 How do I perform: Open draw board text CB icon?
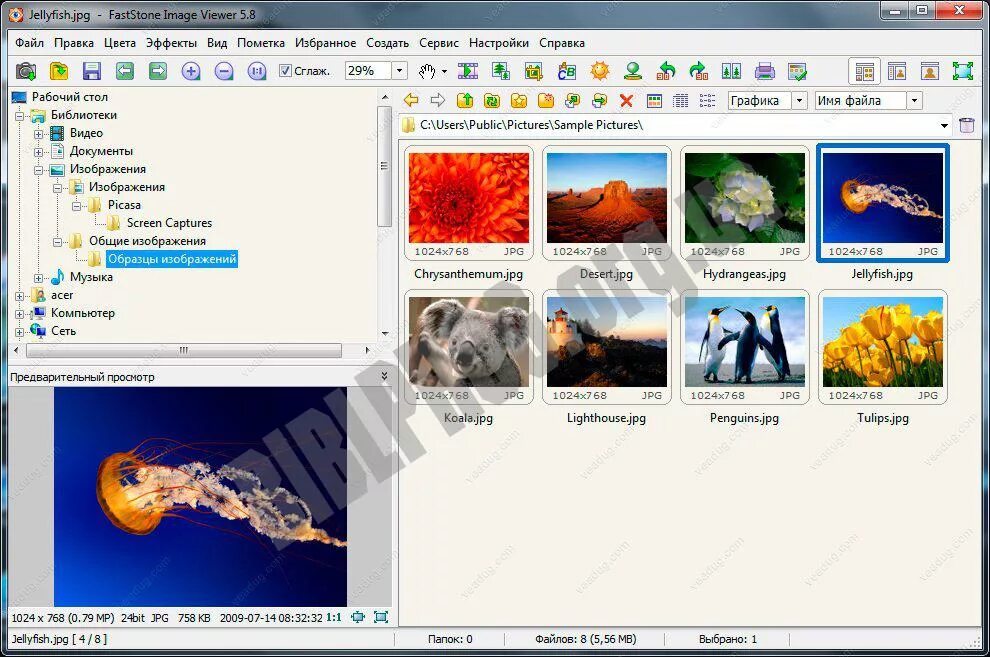coord(566,71)
